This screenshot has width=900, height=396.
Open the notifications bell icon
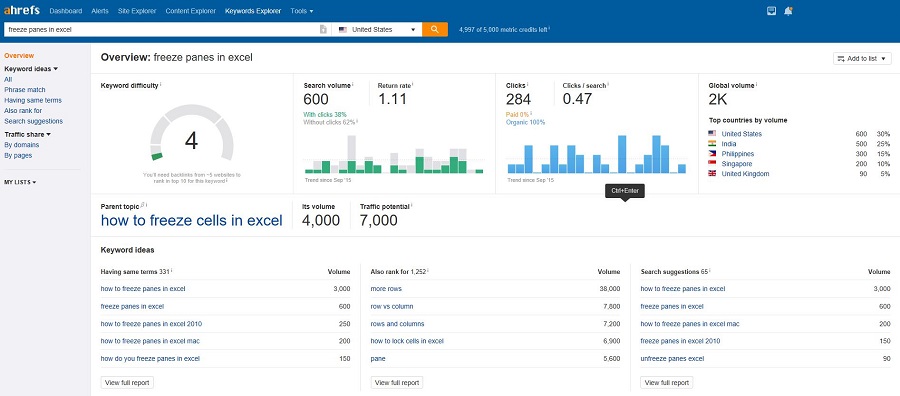788,11
